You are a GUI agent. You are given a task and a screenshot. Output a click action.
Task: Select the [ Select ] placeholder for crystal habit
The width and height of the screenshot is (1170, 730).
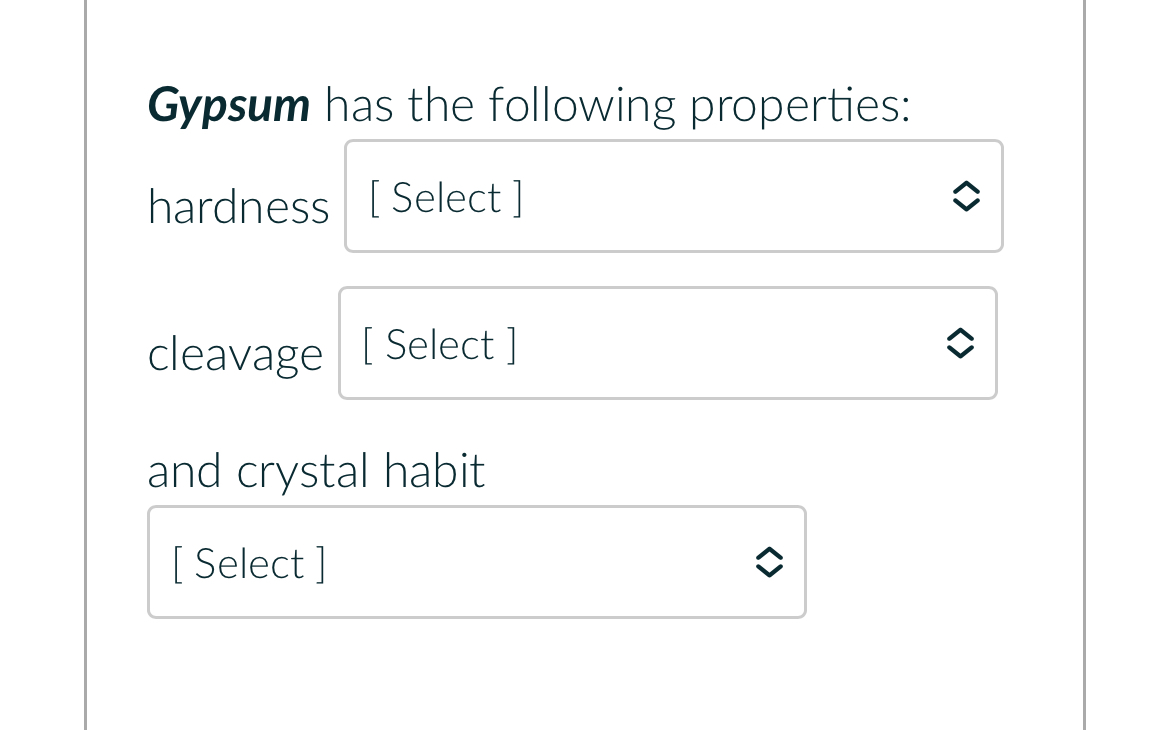248,562
